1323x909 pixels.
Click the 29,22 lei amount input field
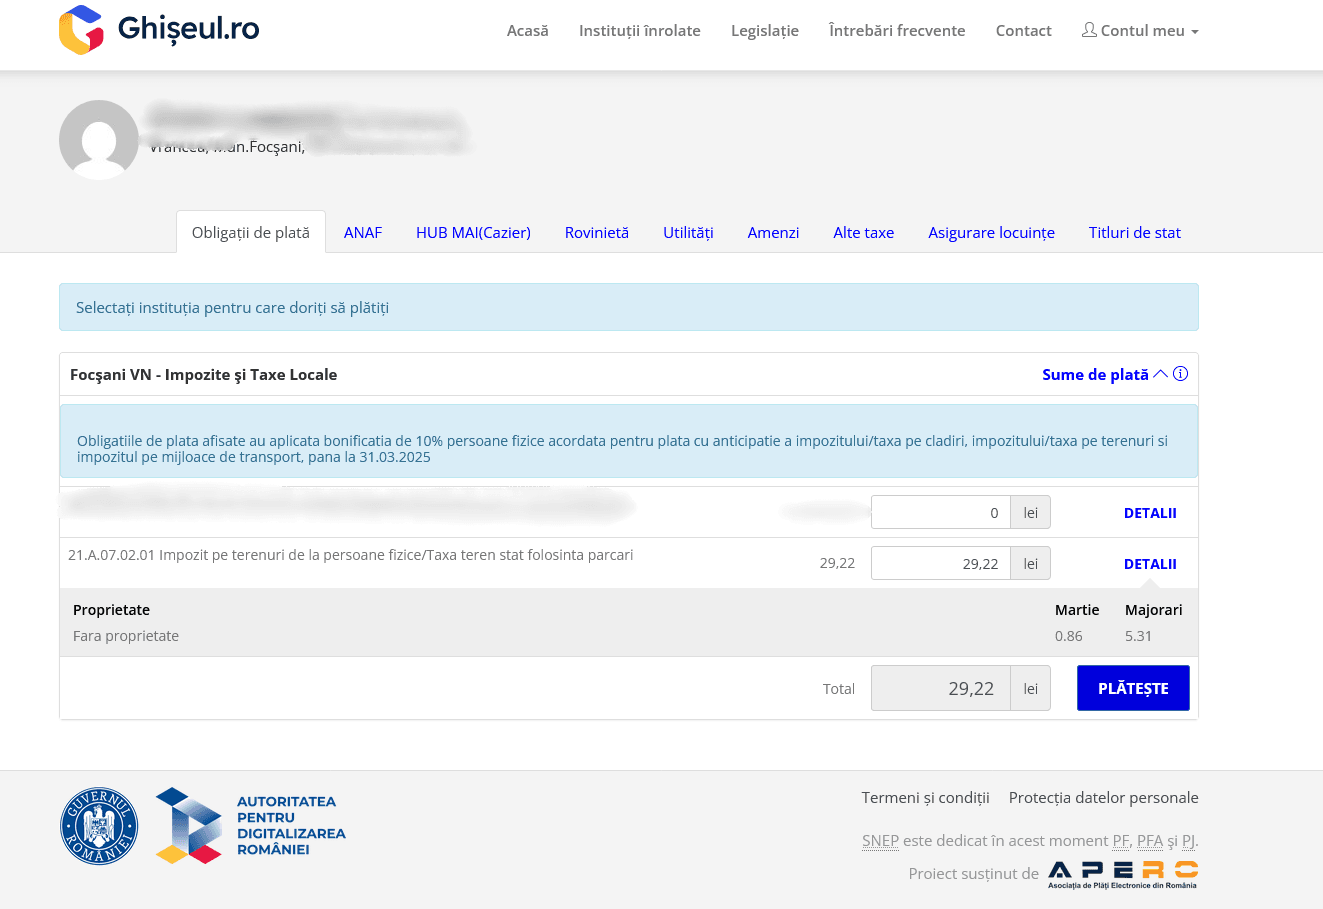coord(940,564)
